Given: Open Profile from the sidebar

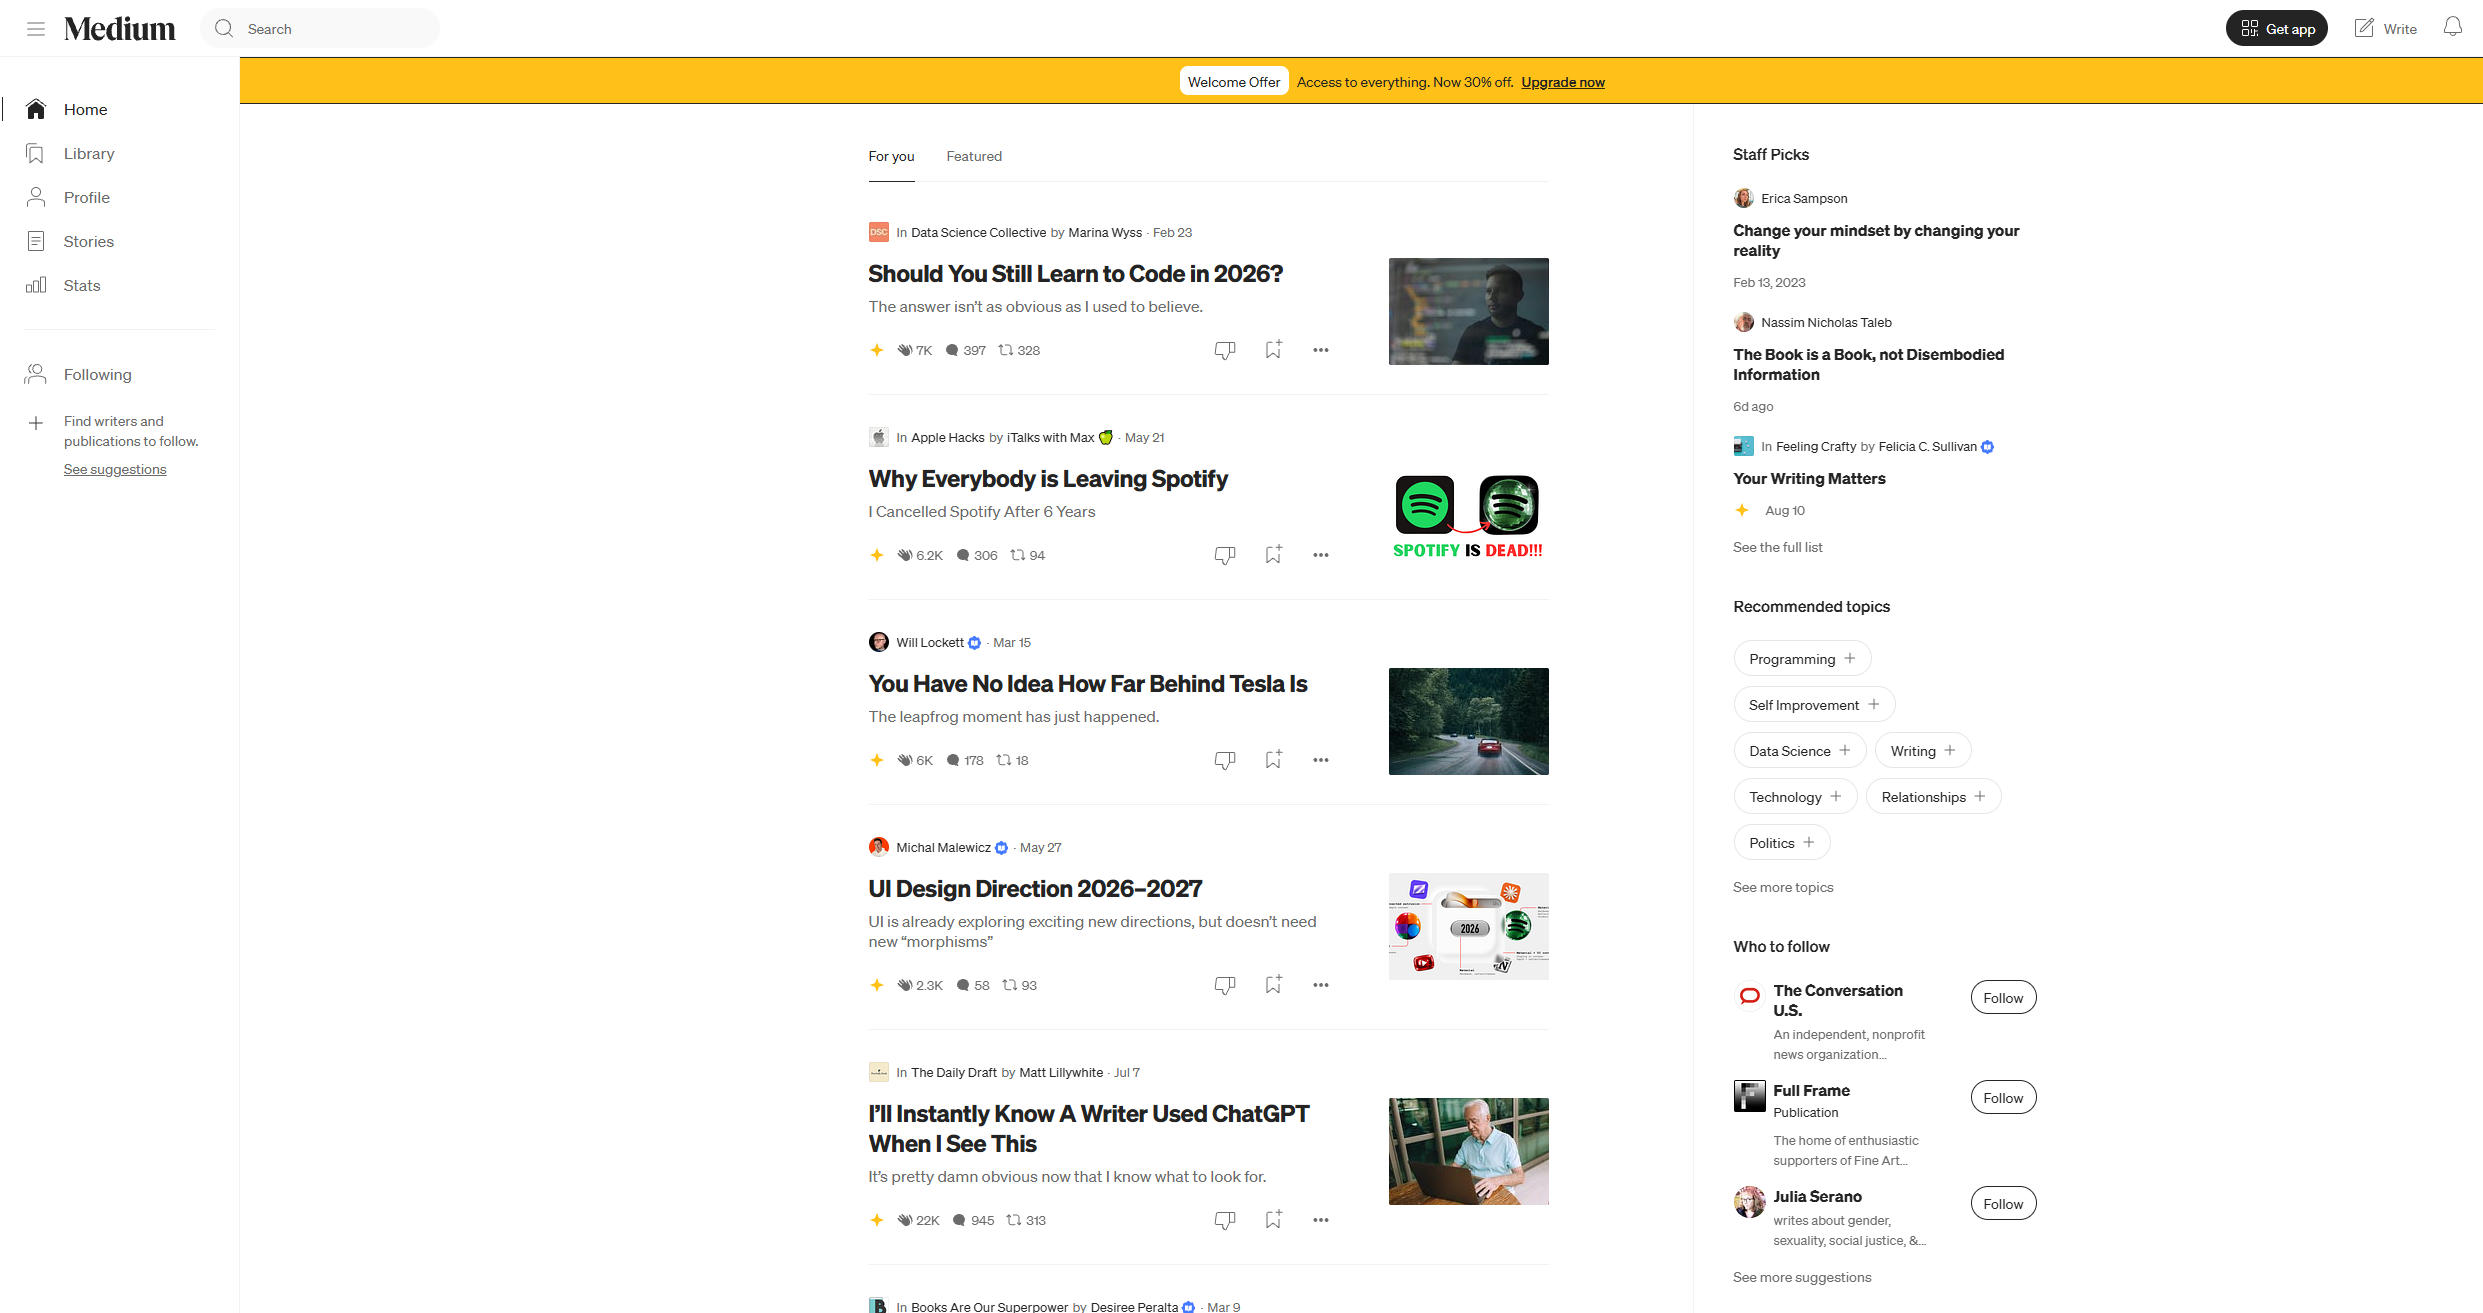Looking at the screenshot, I should point(68,197).
